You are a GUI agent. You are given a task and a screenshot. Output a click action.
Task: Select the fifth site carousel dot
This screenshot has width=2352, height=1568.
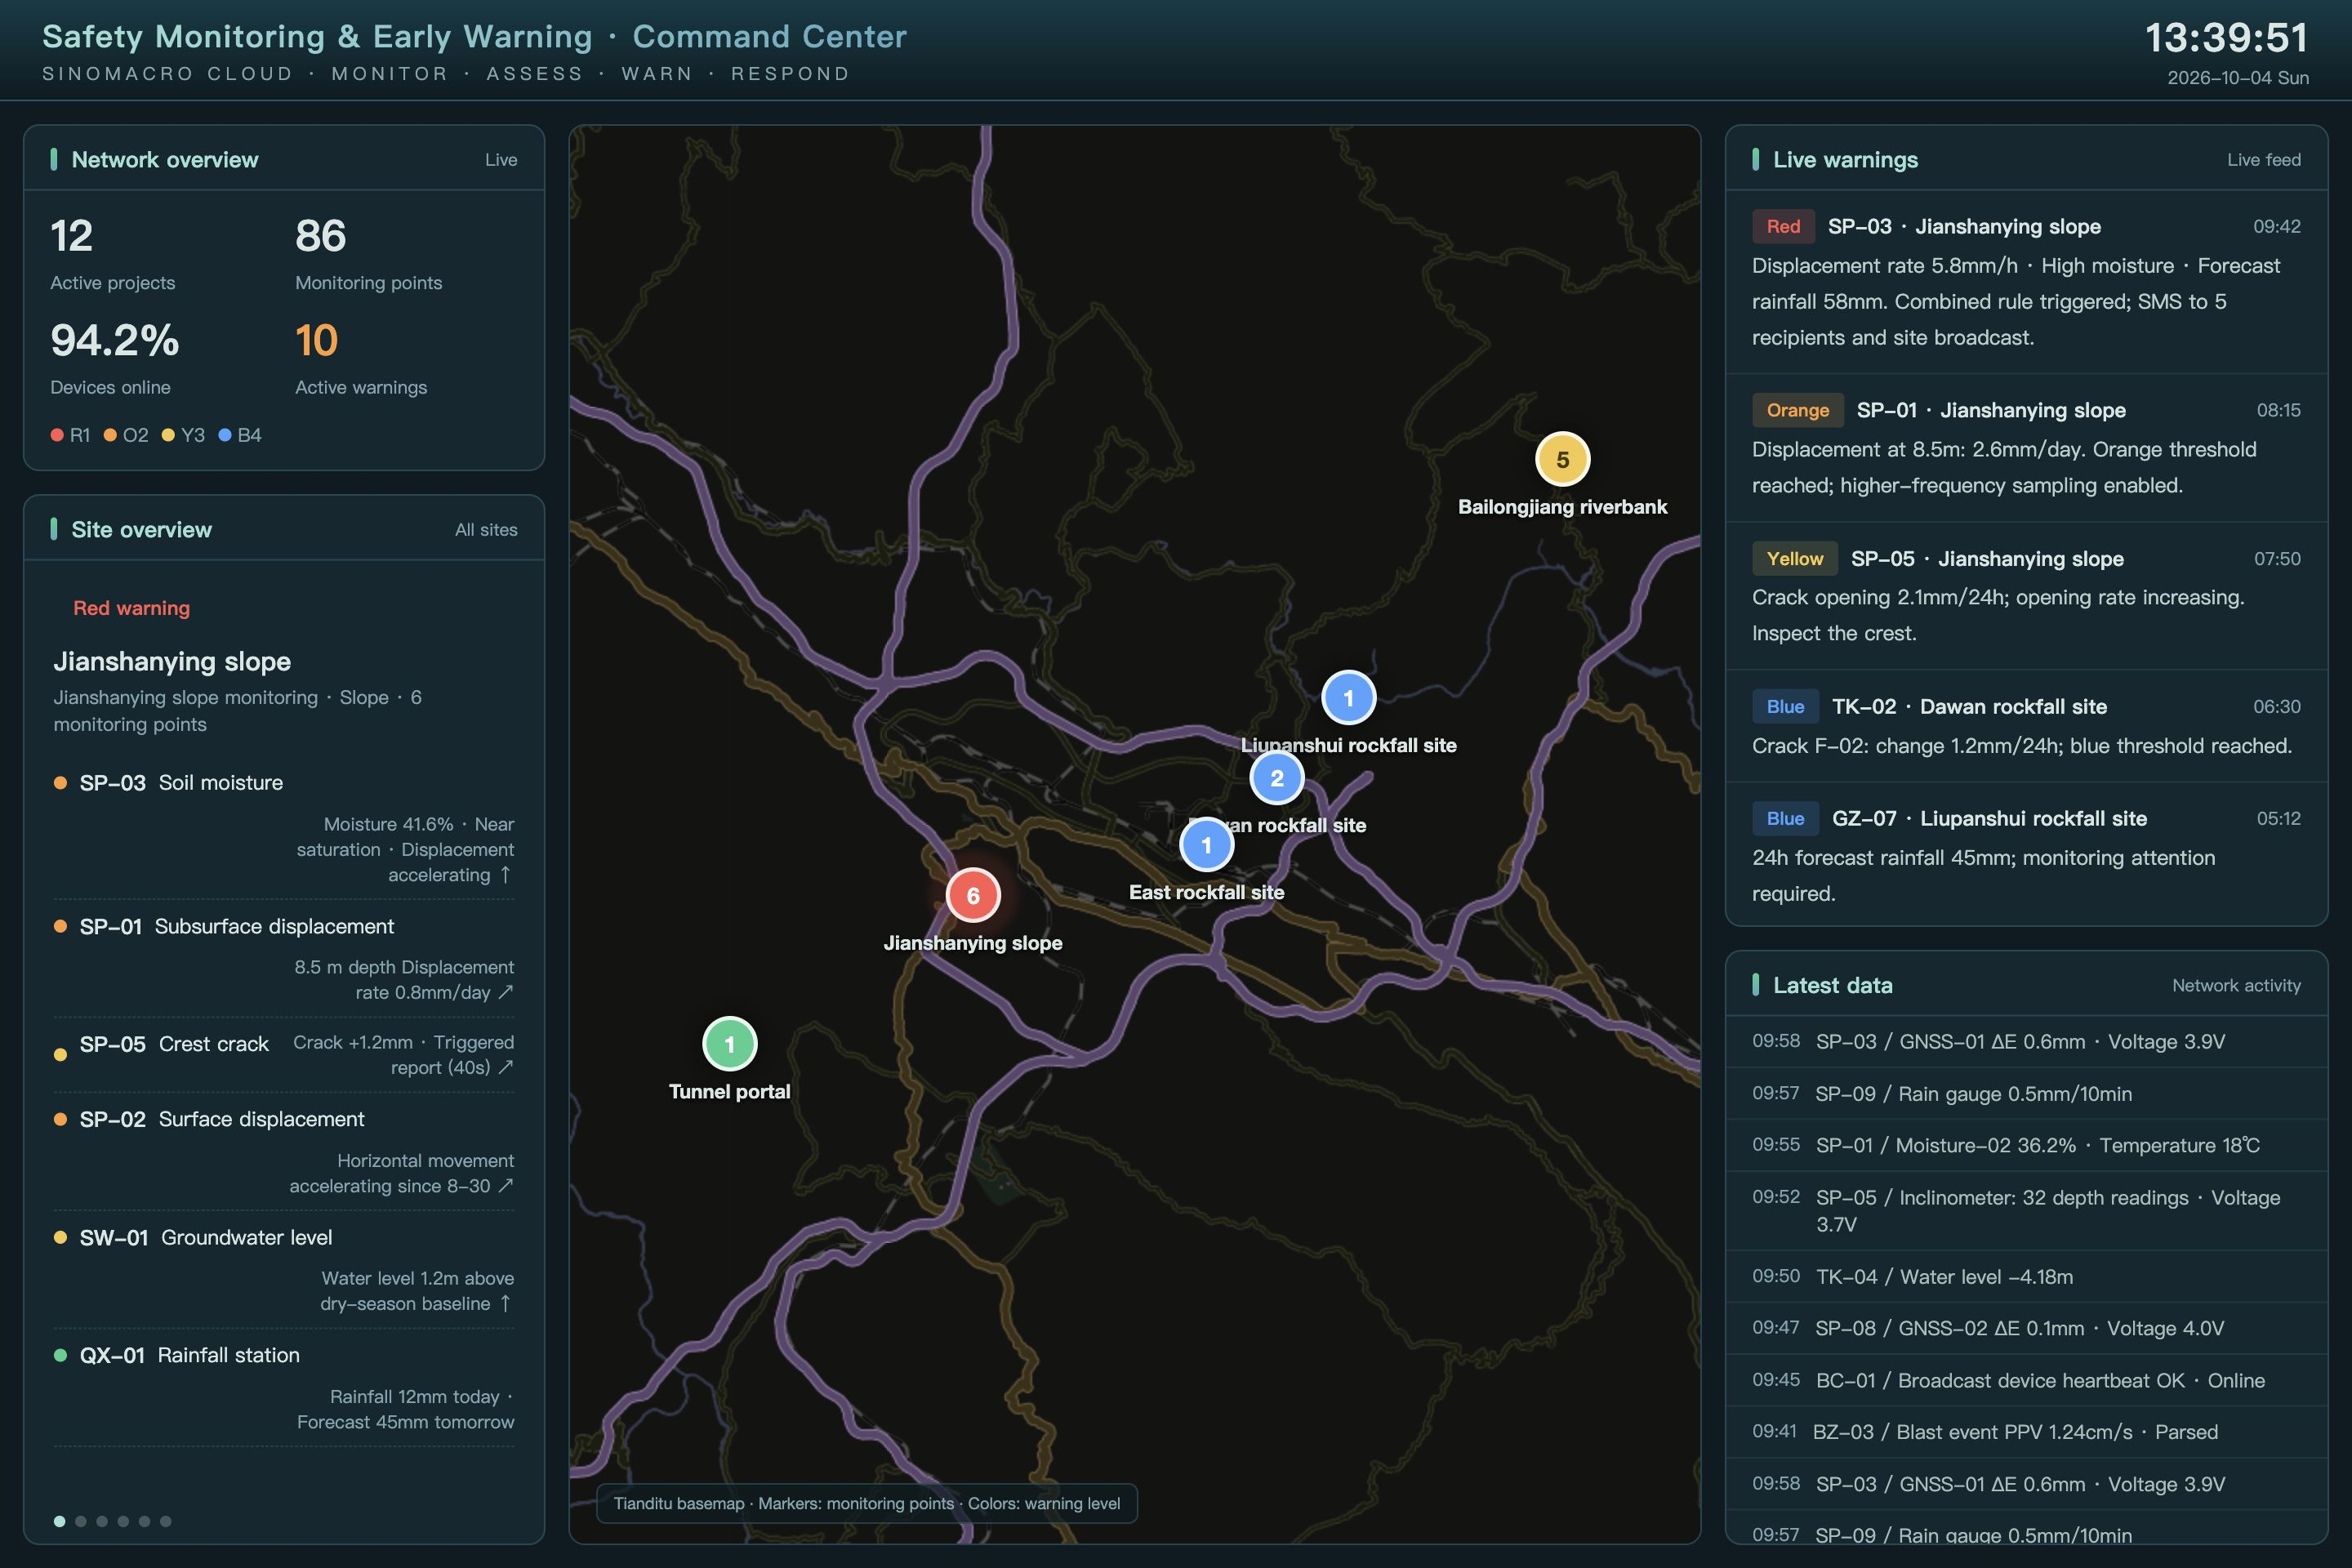click(145, 1521)
